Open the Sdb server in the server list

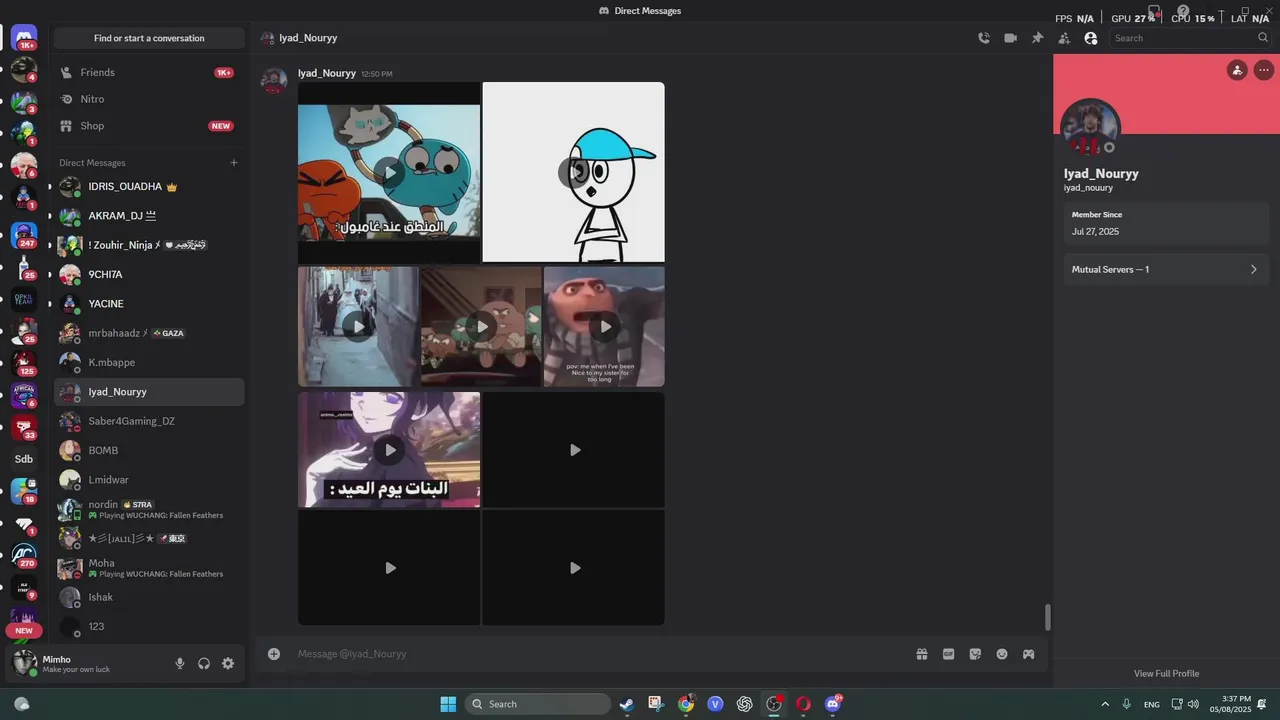click(24, 459)
